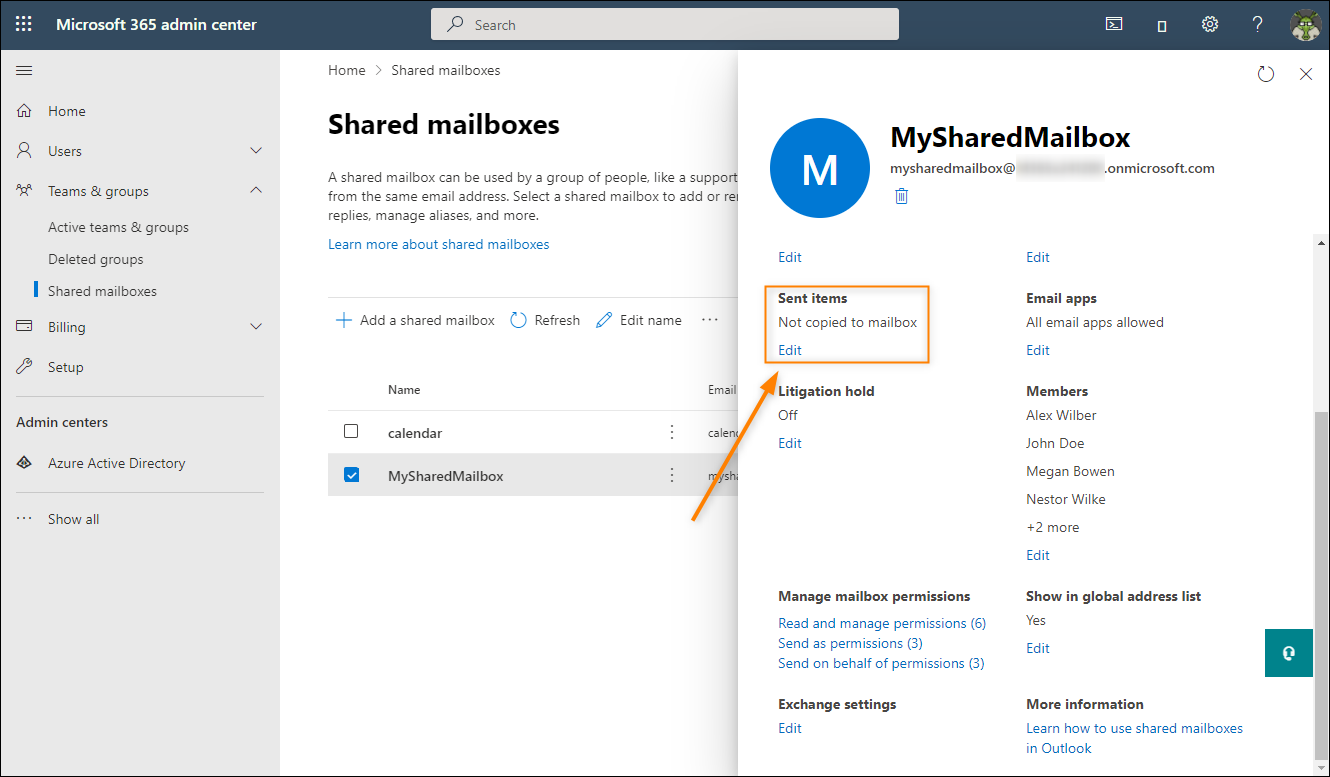This screenshot has height=777, width=1330.
Task: Open Send on behalf of permissions (3)
Action: point(881,663)
